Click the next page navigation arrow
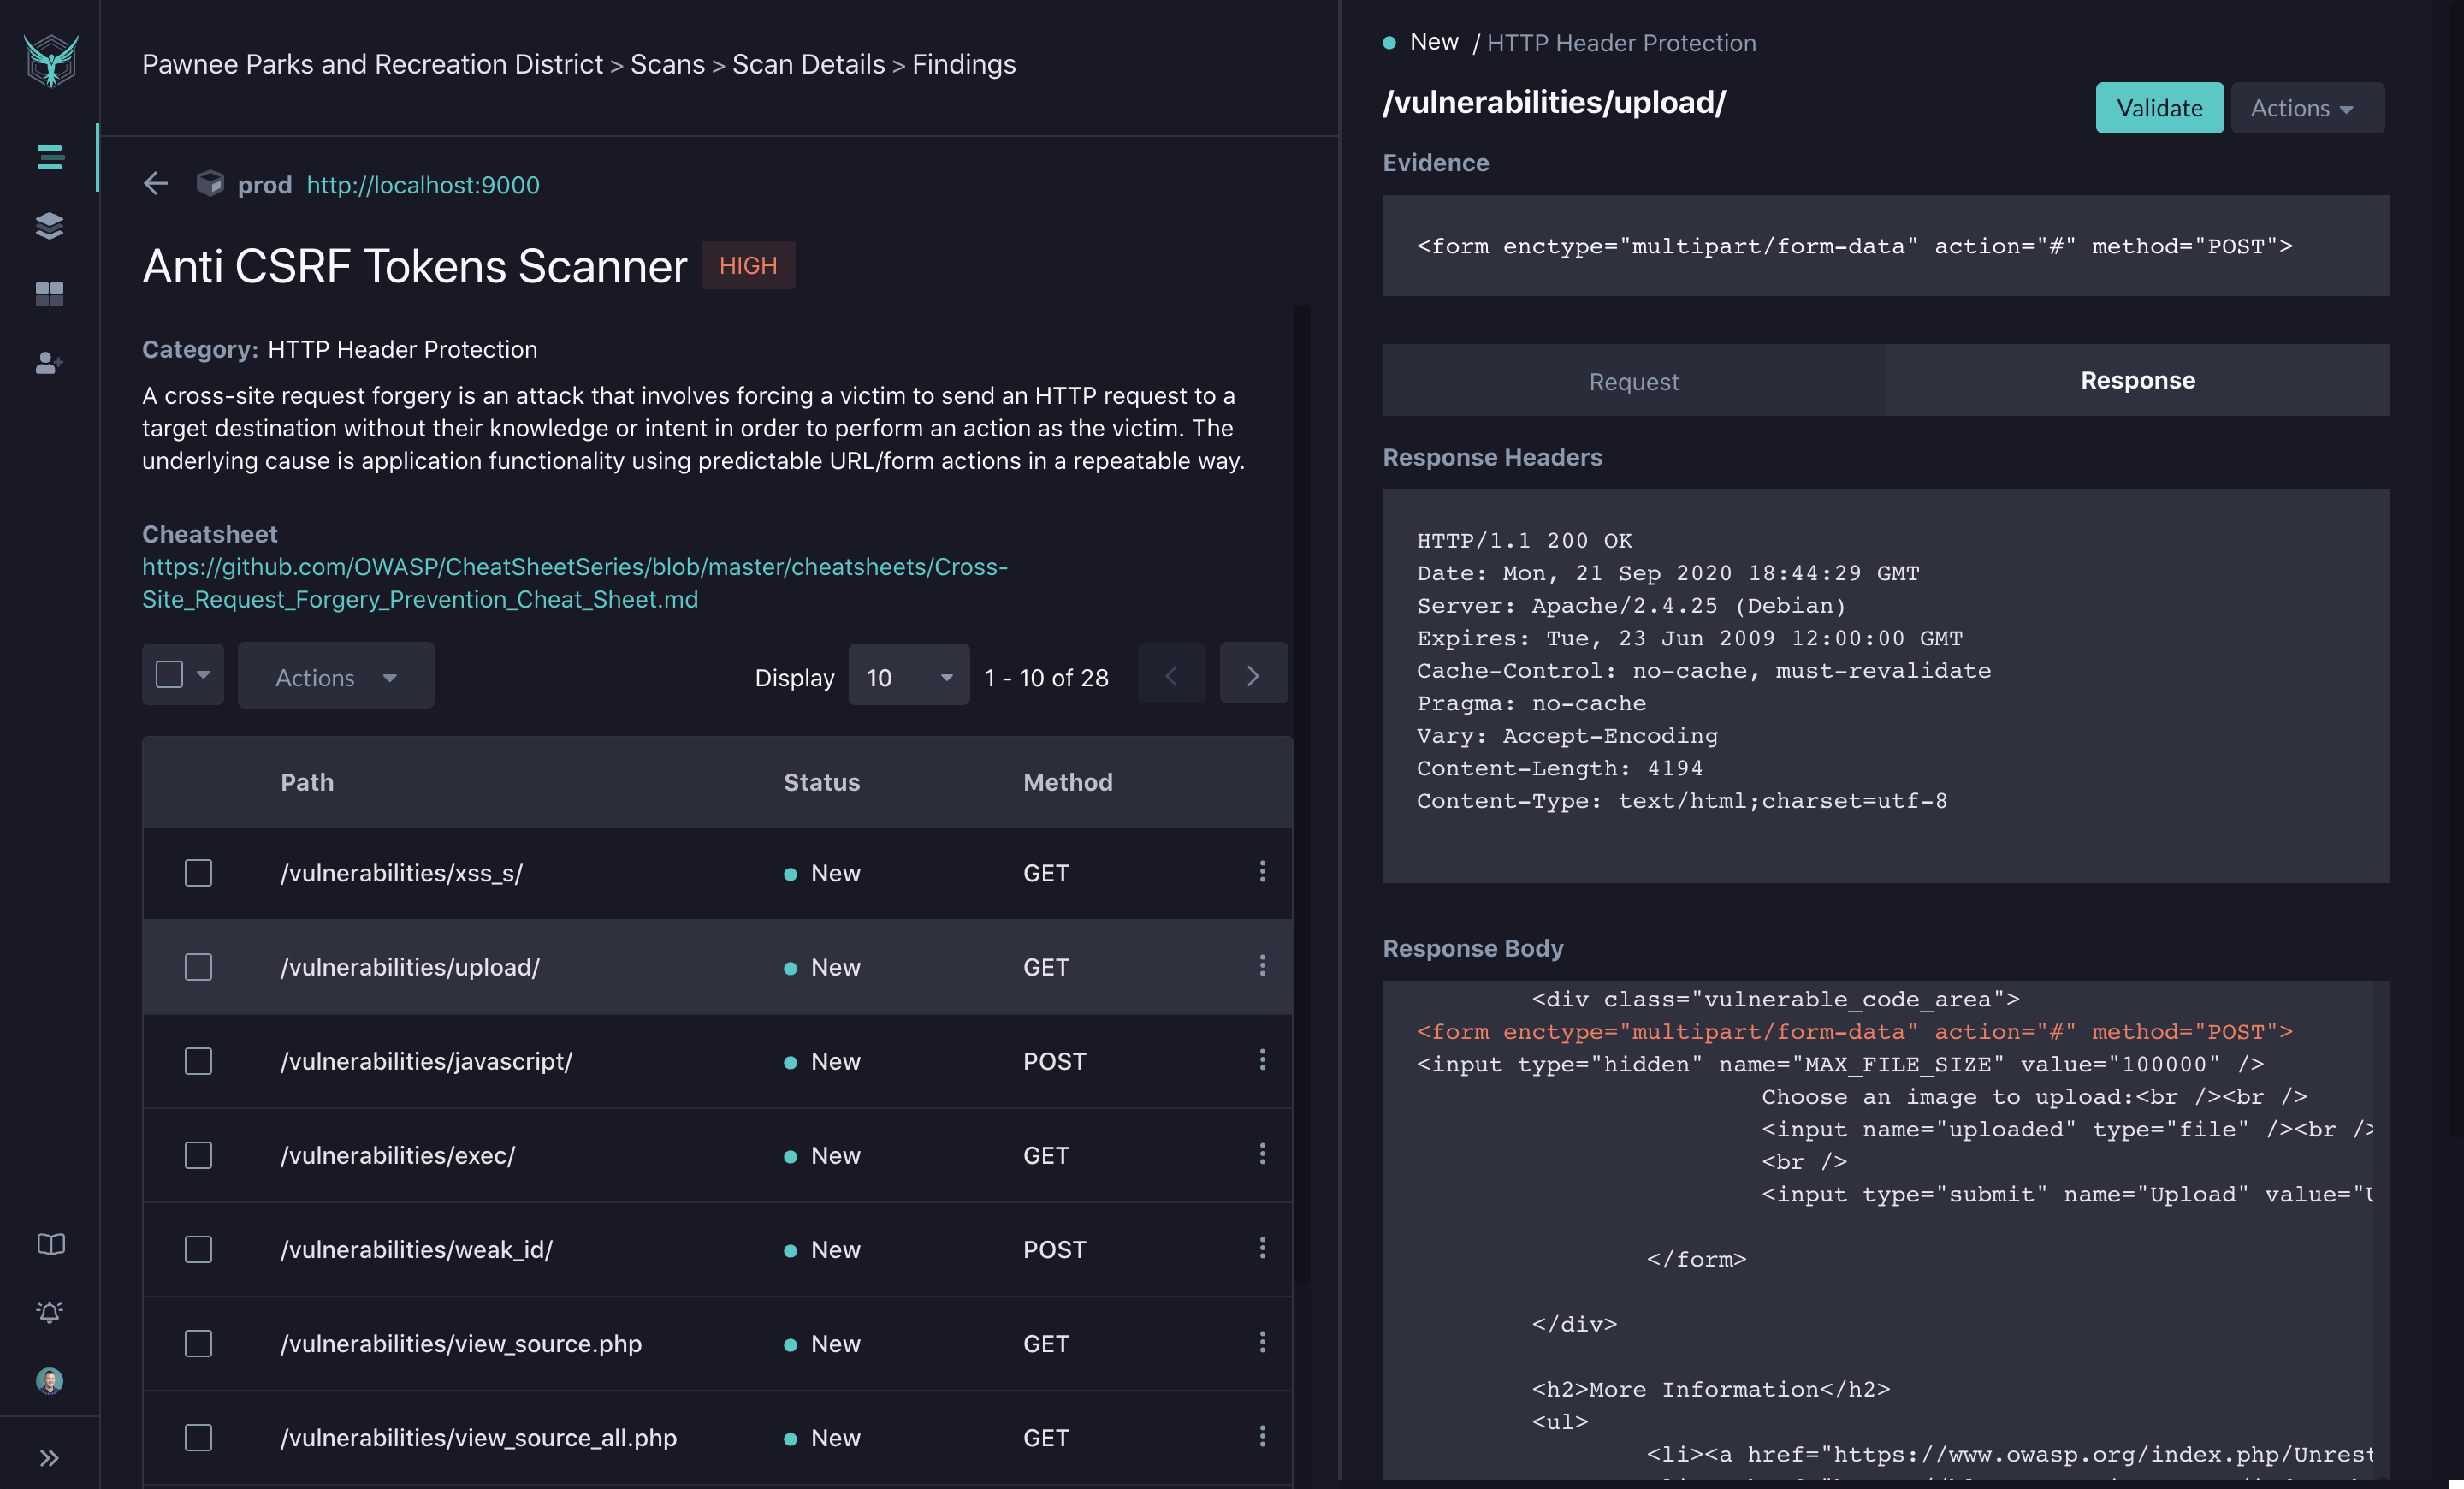The image size is (2464, 1489). coord(1253,674)
